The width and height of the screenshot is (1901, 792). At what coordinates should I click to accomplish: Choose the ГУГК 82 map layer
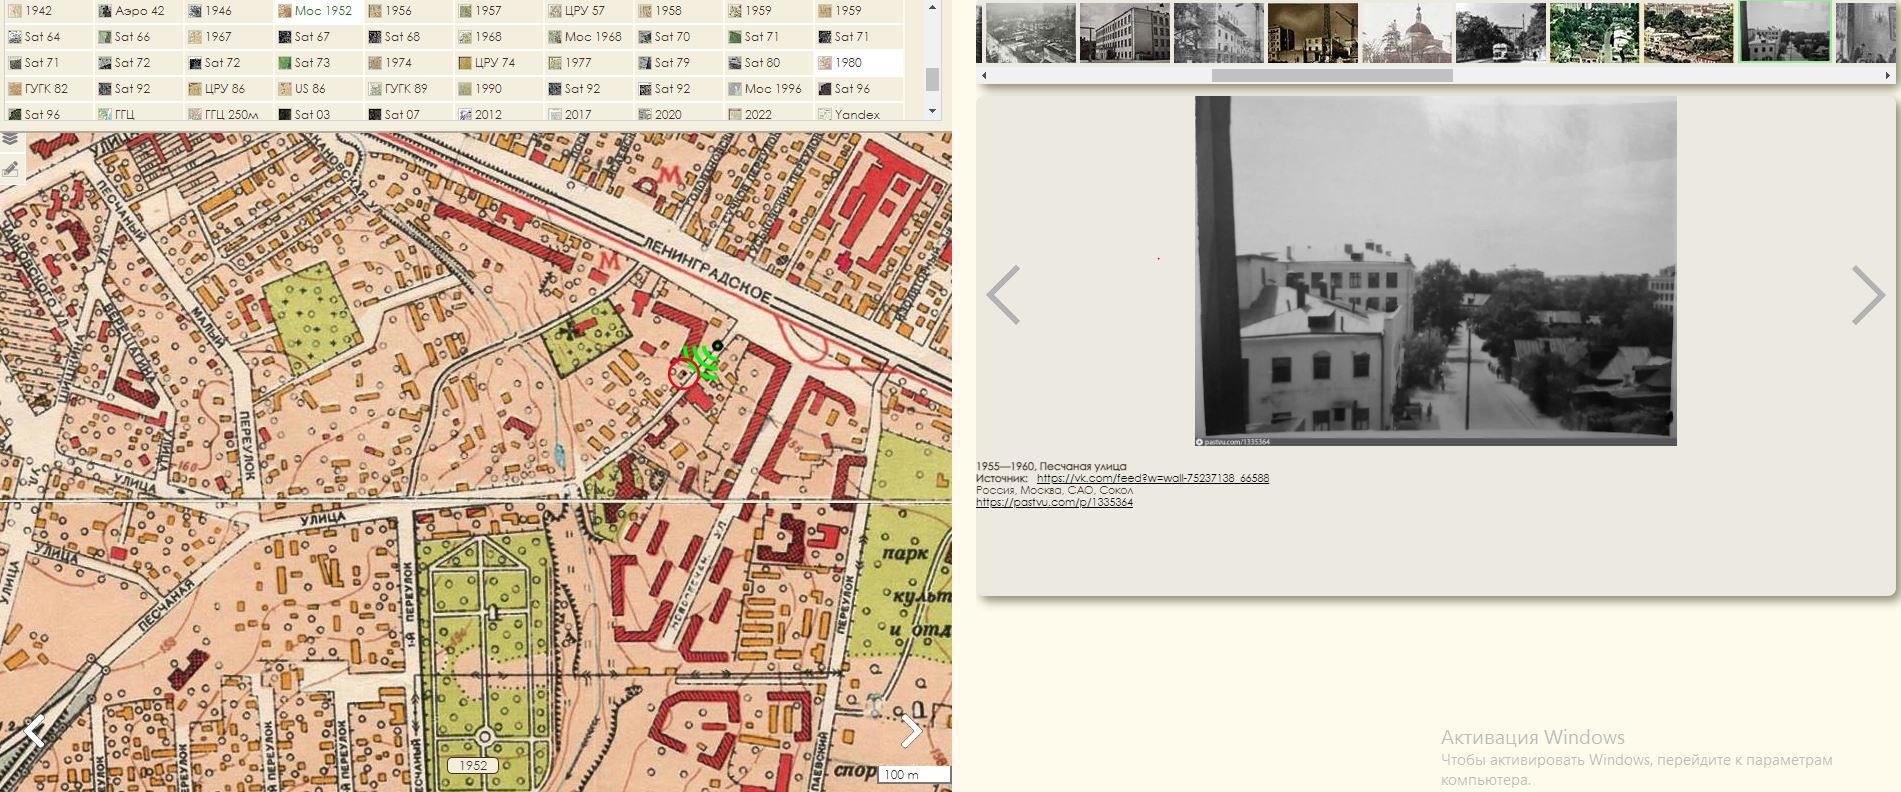tap(46, 88)
